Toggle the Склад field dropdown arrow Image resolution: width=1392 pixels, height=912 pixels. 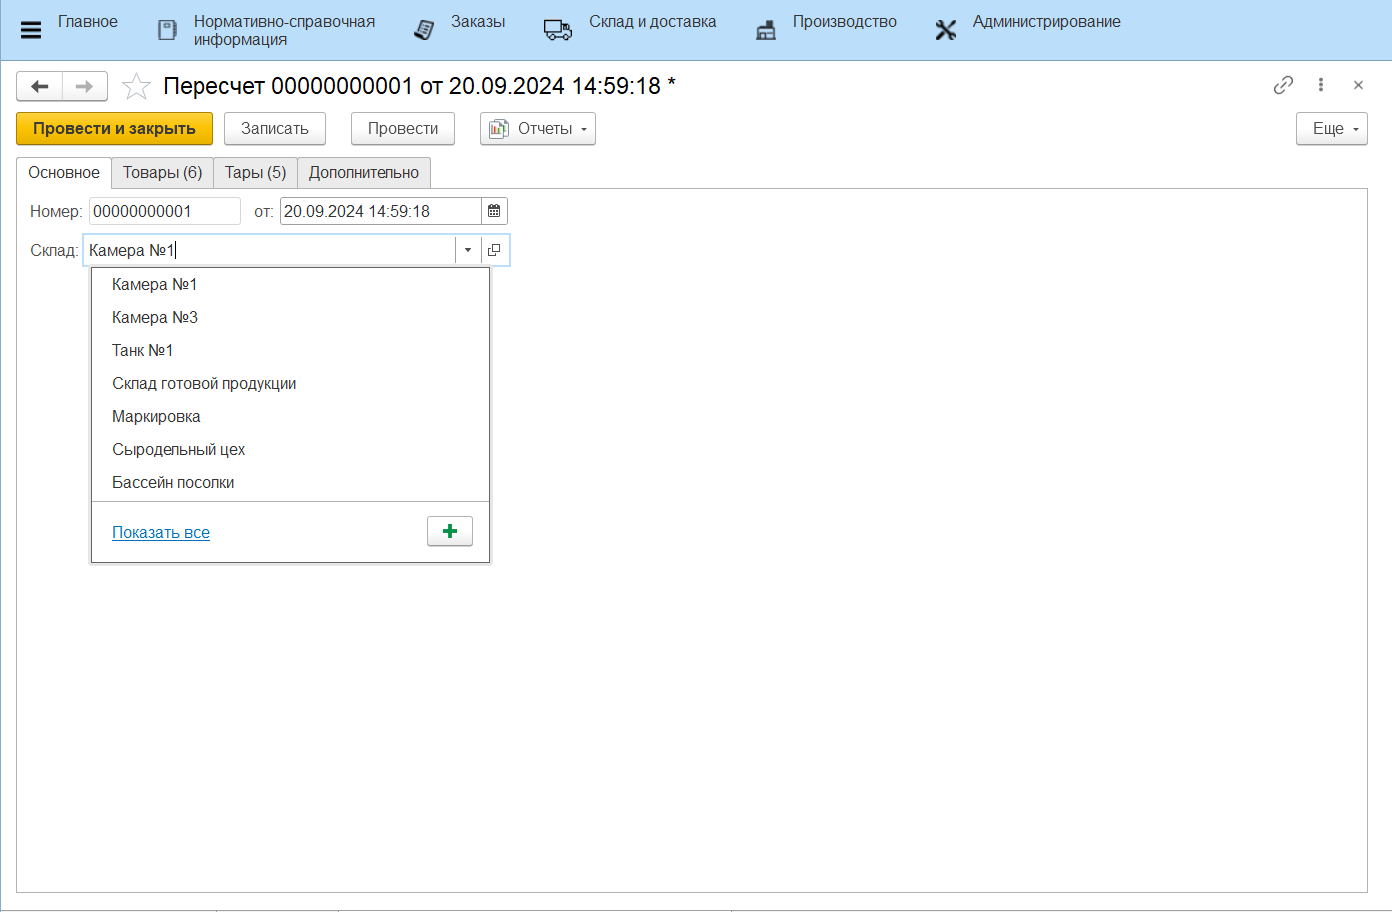(468, 250)
